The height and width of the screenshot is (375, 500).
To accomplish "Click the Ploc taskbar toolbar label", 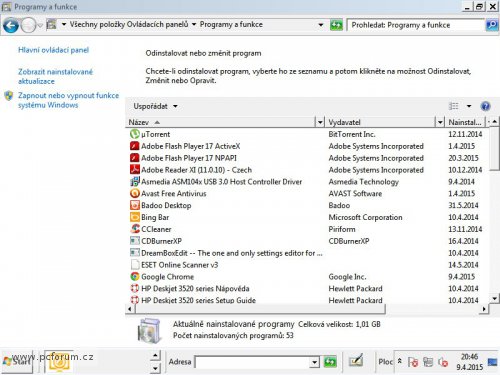I will point(385,362).
